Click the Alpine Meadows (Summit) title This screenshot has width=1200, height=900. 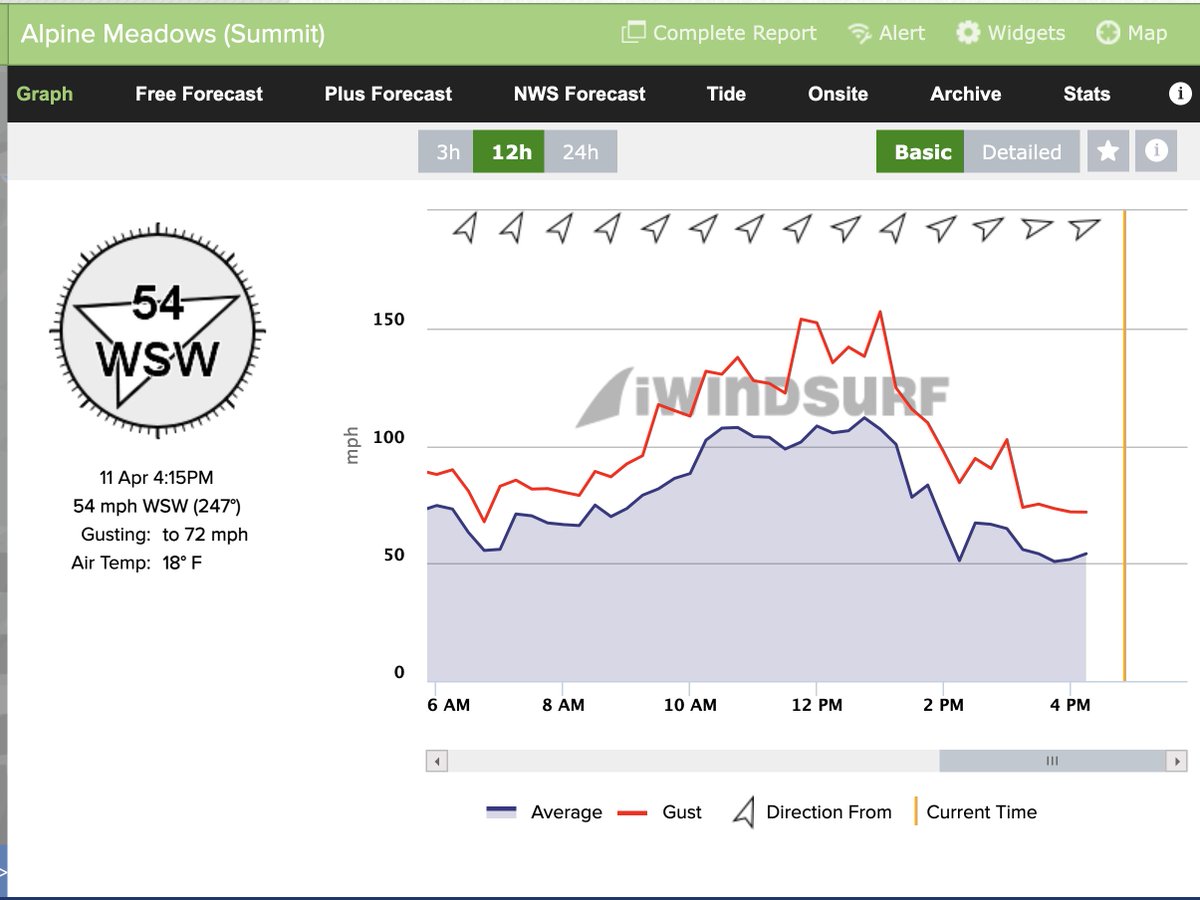coord(173,33)
